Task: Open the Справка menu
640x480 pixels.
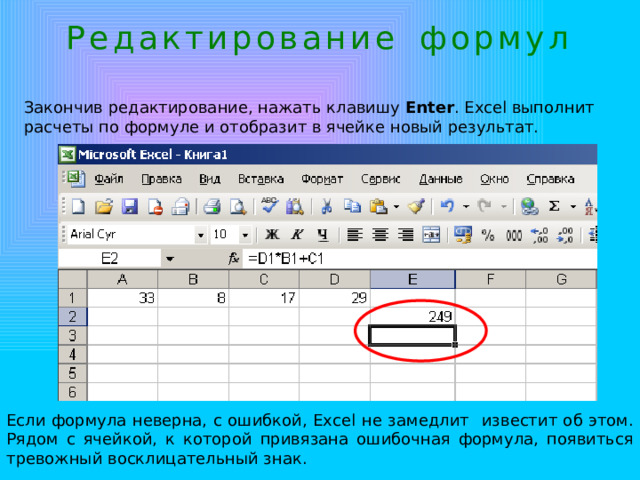Action: (550, 179)
